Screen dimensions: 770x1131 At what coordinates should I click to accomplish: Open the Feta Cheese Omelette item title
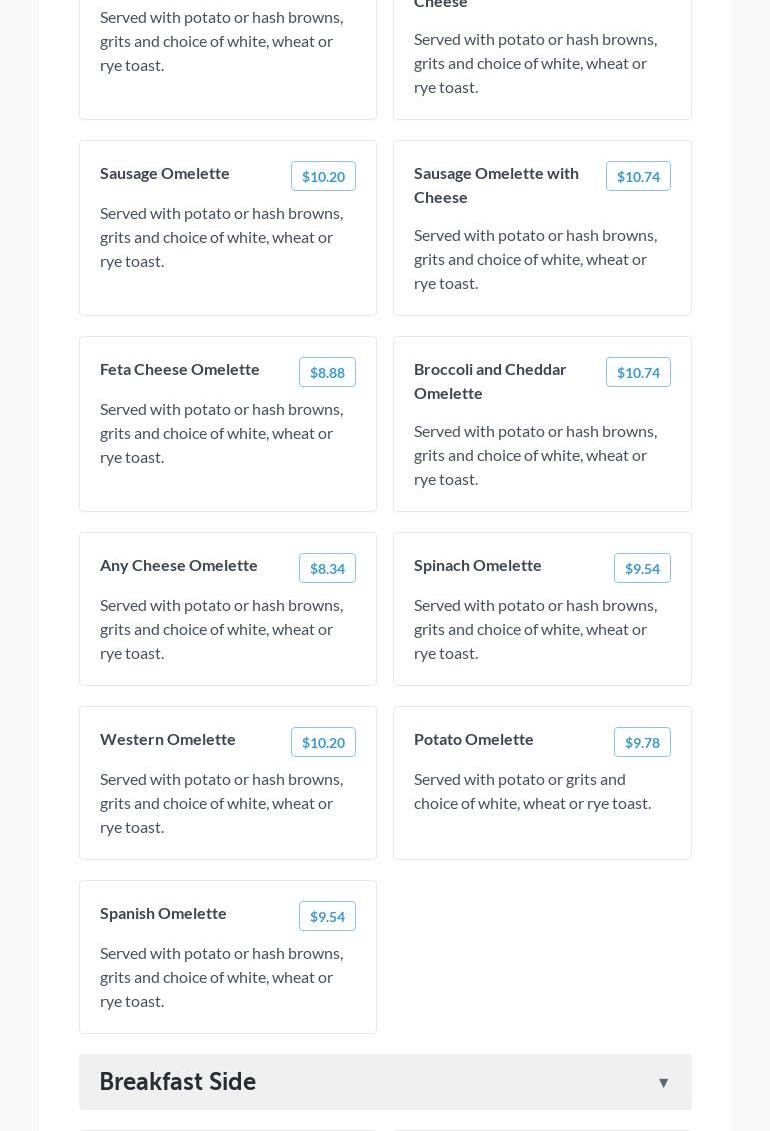[180, 369]
